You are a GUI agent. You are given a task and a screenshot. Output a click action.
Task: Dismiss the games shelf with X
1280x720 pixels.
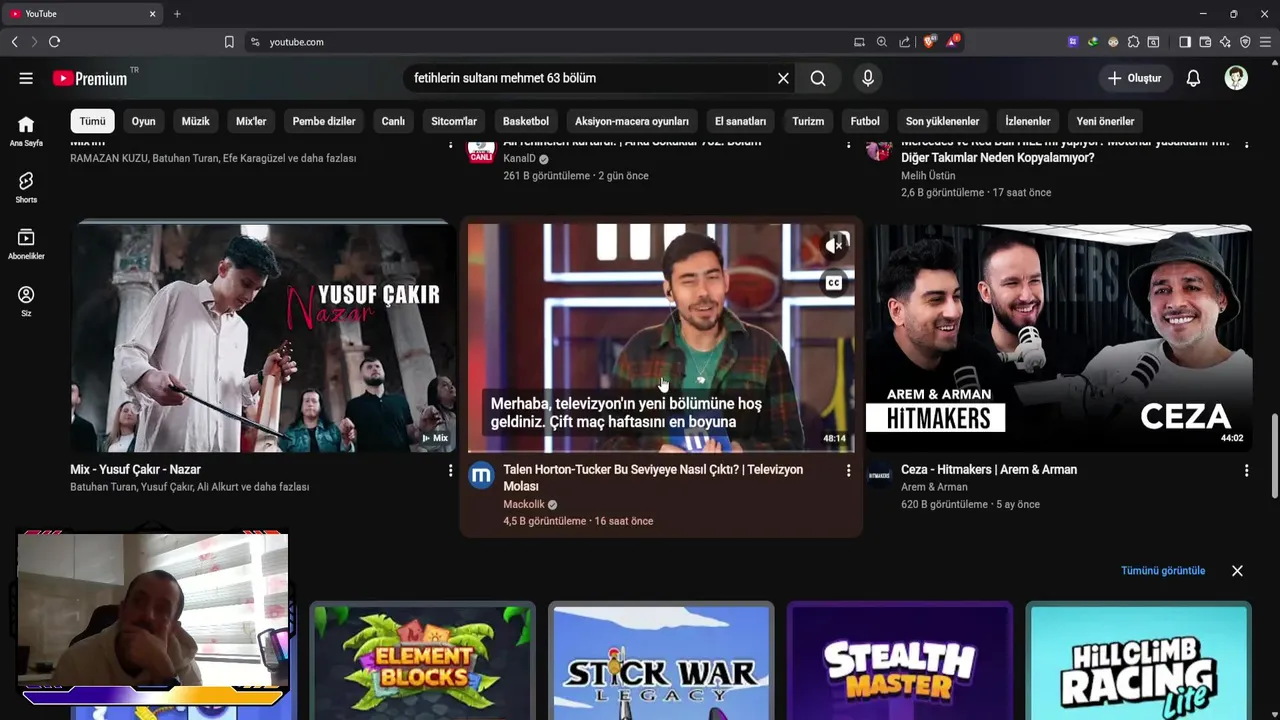pyautogui.click(x=1237, y=570)
